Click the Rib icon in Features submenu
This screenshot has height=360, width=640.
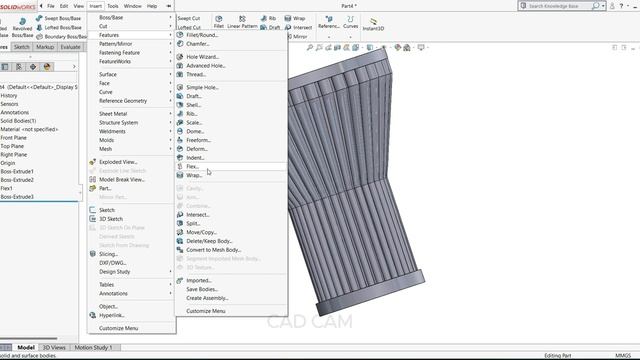(x=180, y=114)
